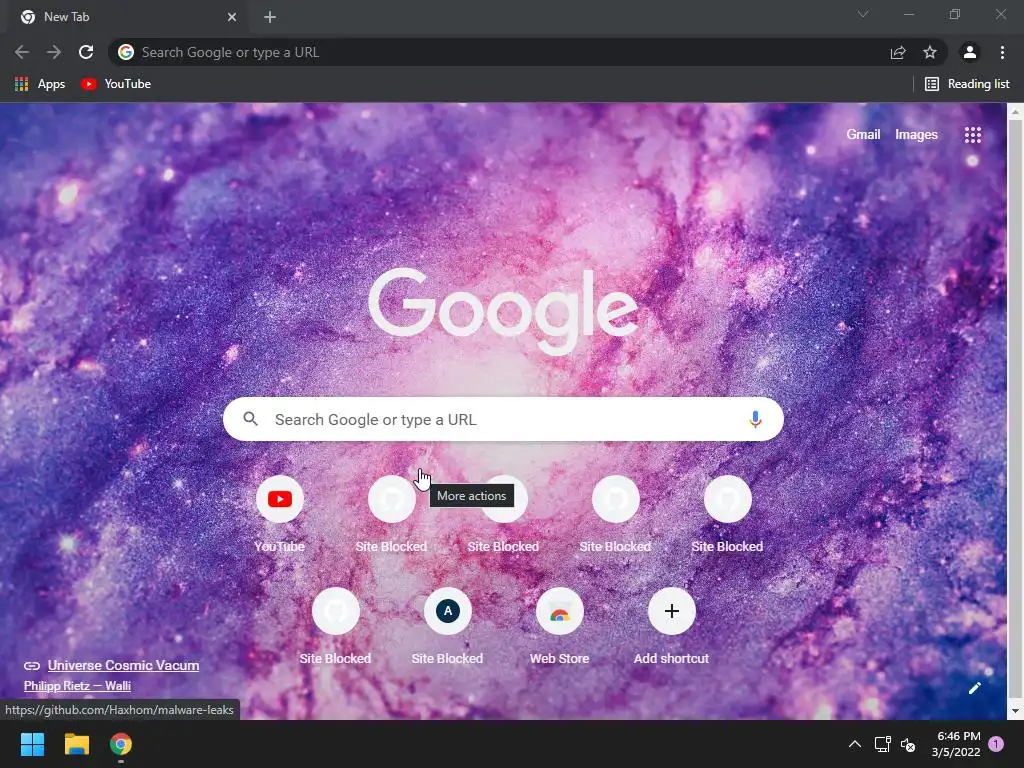1024x768 pixels.
Task: Reload the current page
Action: click(x=86, y=52)
